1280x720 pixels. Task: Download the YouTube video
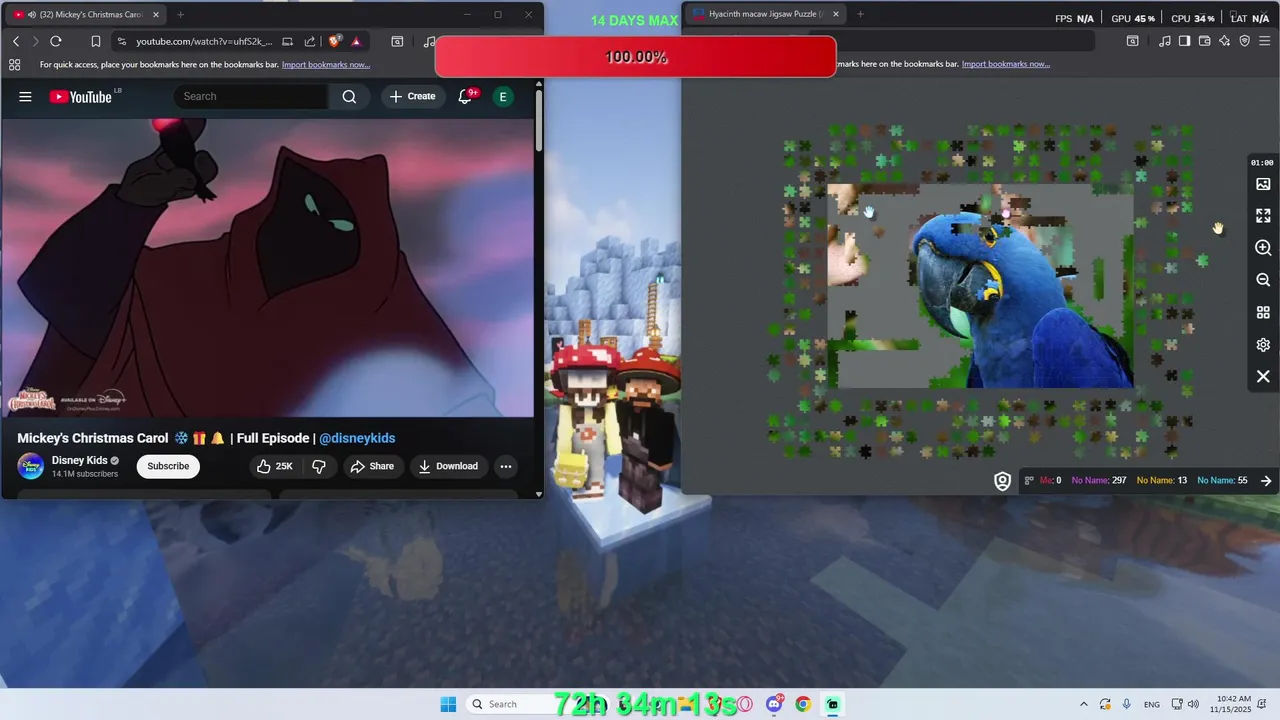pyautogui.click(x=448, y=466)
